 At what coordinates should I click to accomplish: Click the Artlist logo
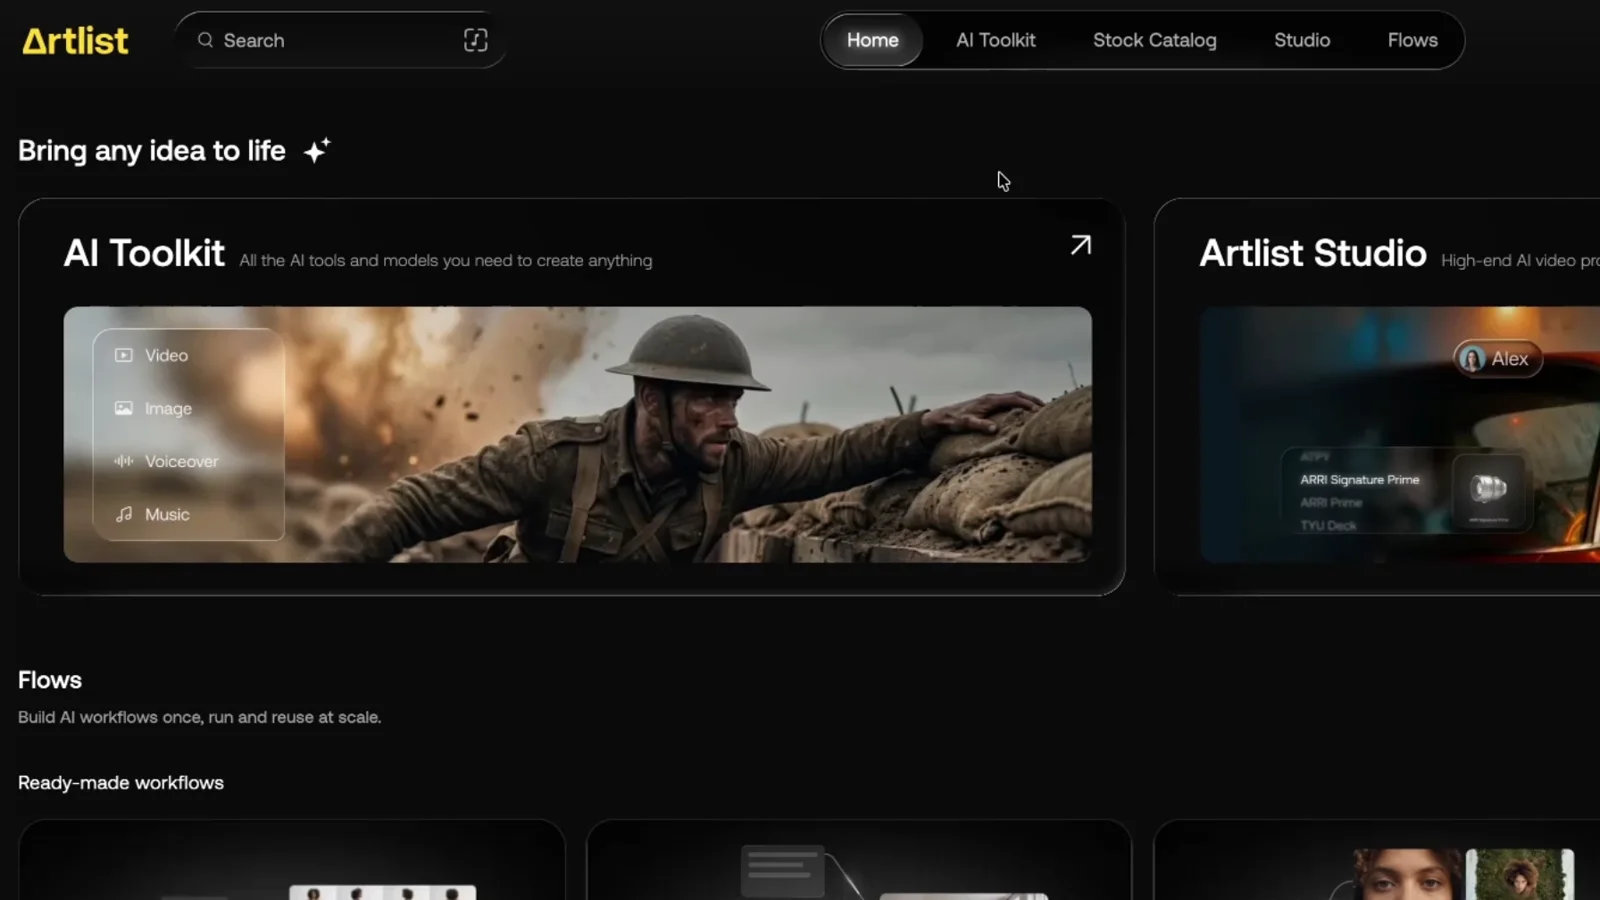(75, 41)
